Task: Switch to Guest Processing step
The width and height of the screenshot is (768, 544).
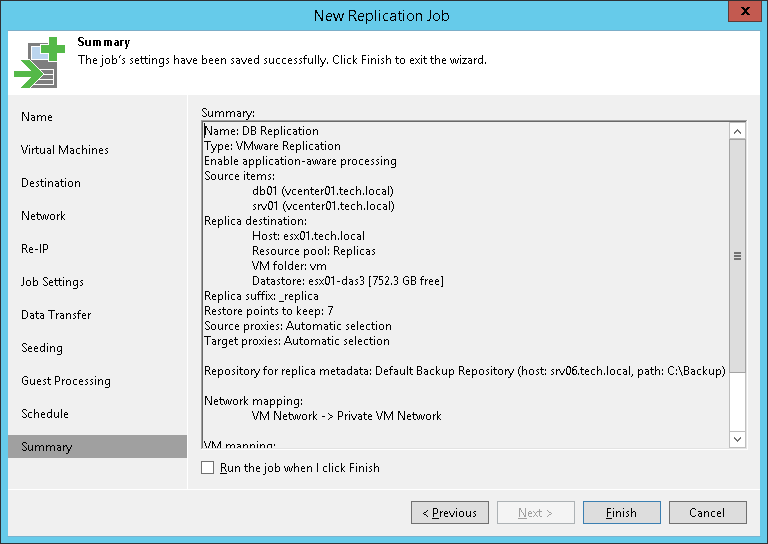Action: pos(66,381)
